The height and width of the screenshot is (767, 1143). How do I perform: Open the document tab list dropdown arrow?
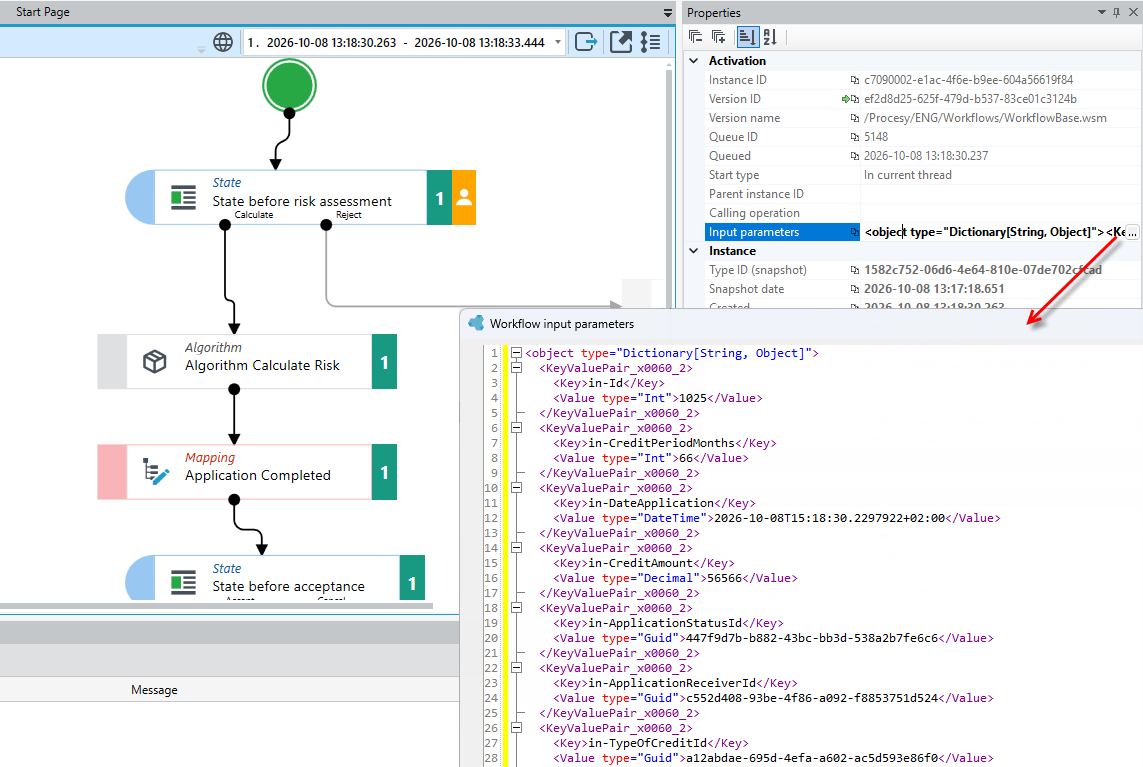[668, 13]
